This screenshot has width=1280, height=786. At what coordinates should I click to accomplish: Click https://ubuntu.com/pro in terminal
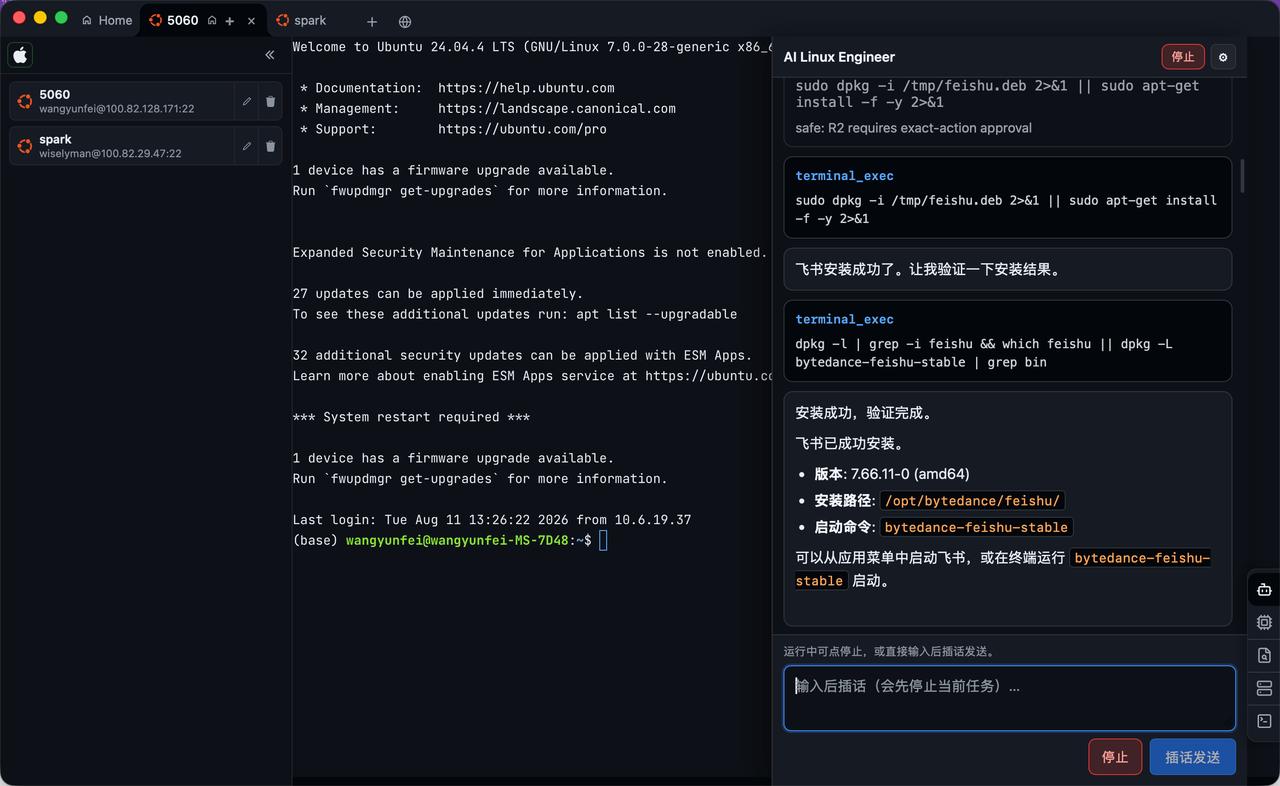pyautogui.click(x=522, y=129)
